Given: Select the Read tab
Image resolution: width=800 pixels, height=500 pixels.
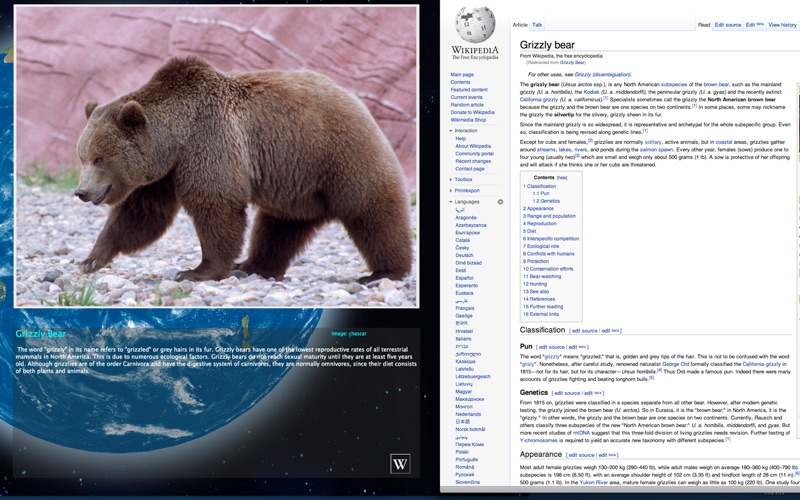Looking at the screenshot, I should click(x=704, y=25).
